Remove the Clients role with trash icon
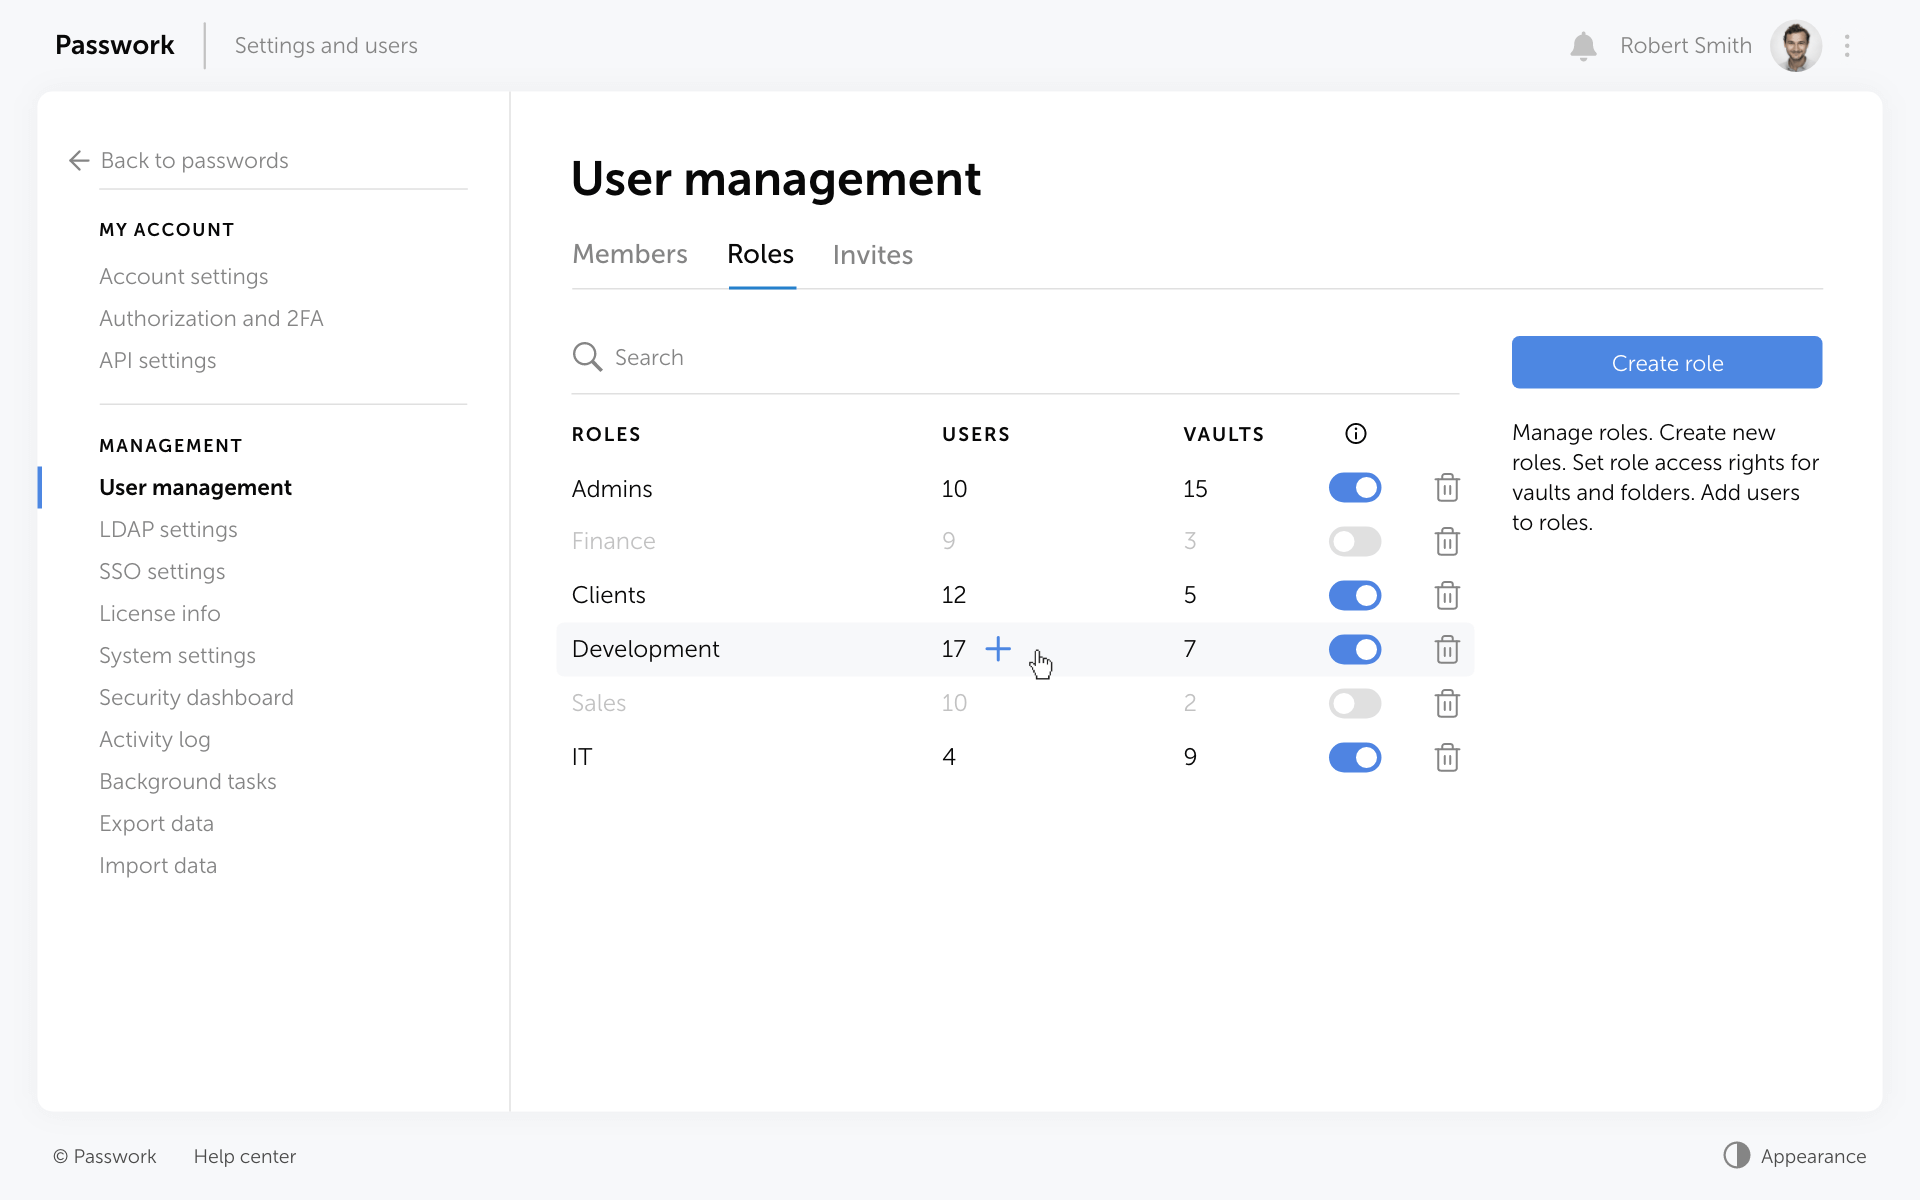The height and width of the screenshot is (1200, 1920). click(1447, 596)
